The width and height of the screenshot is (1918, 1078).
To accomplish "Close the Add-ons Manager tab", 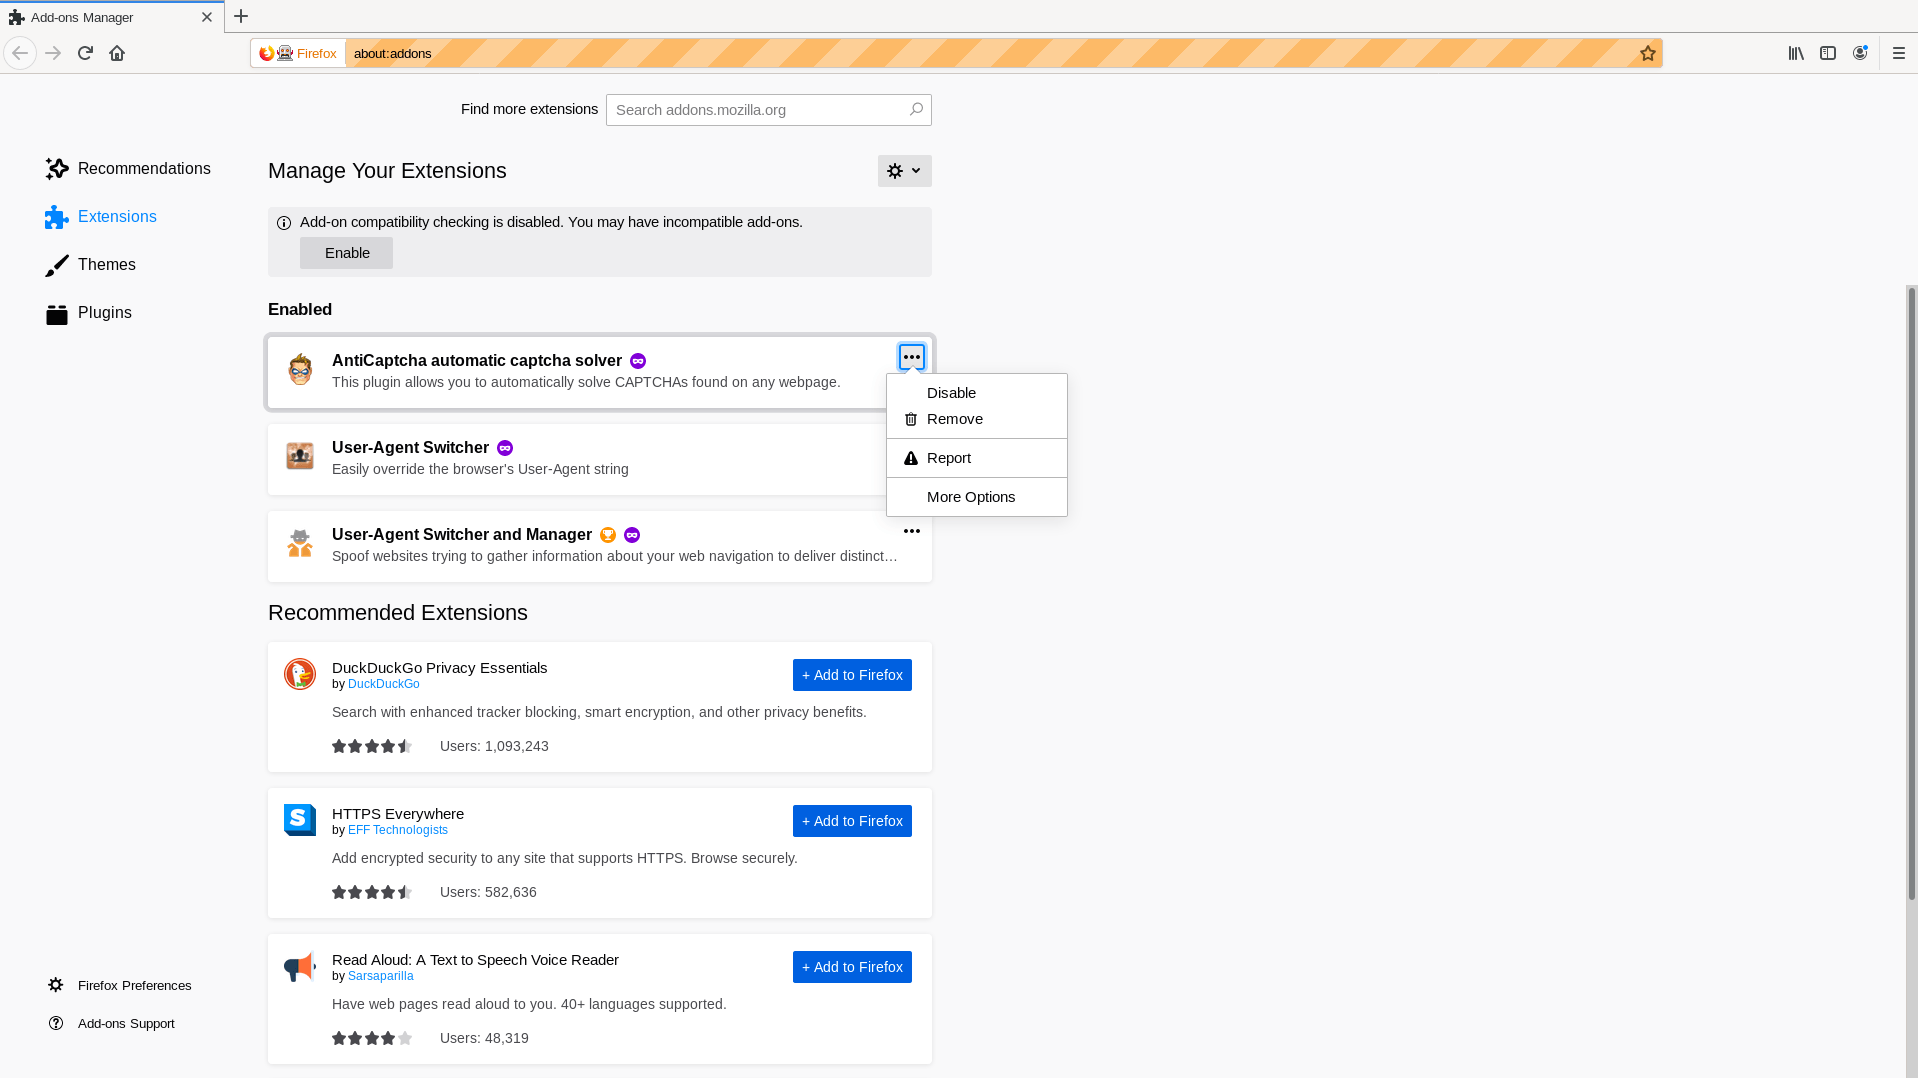I will [x=207, y=17].
